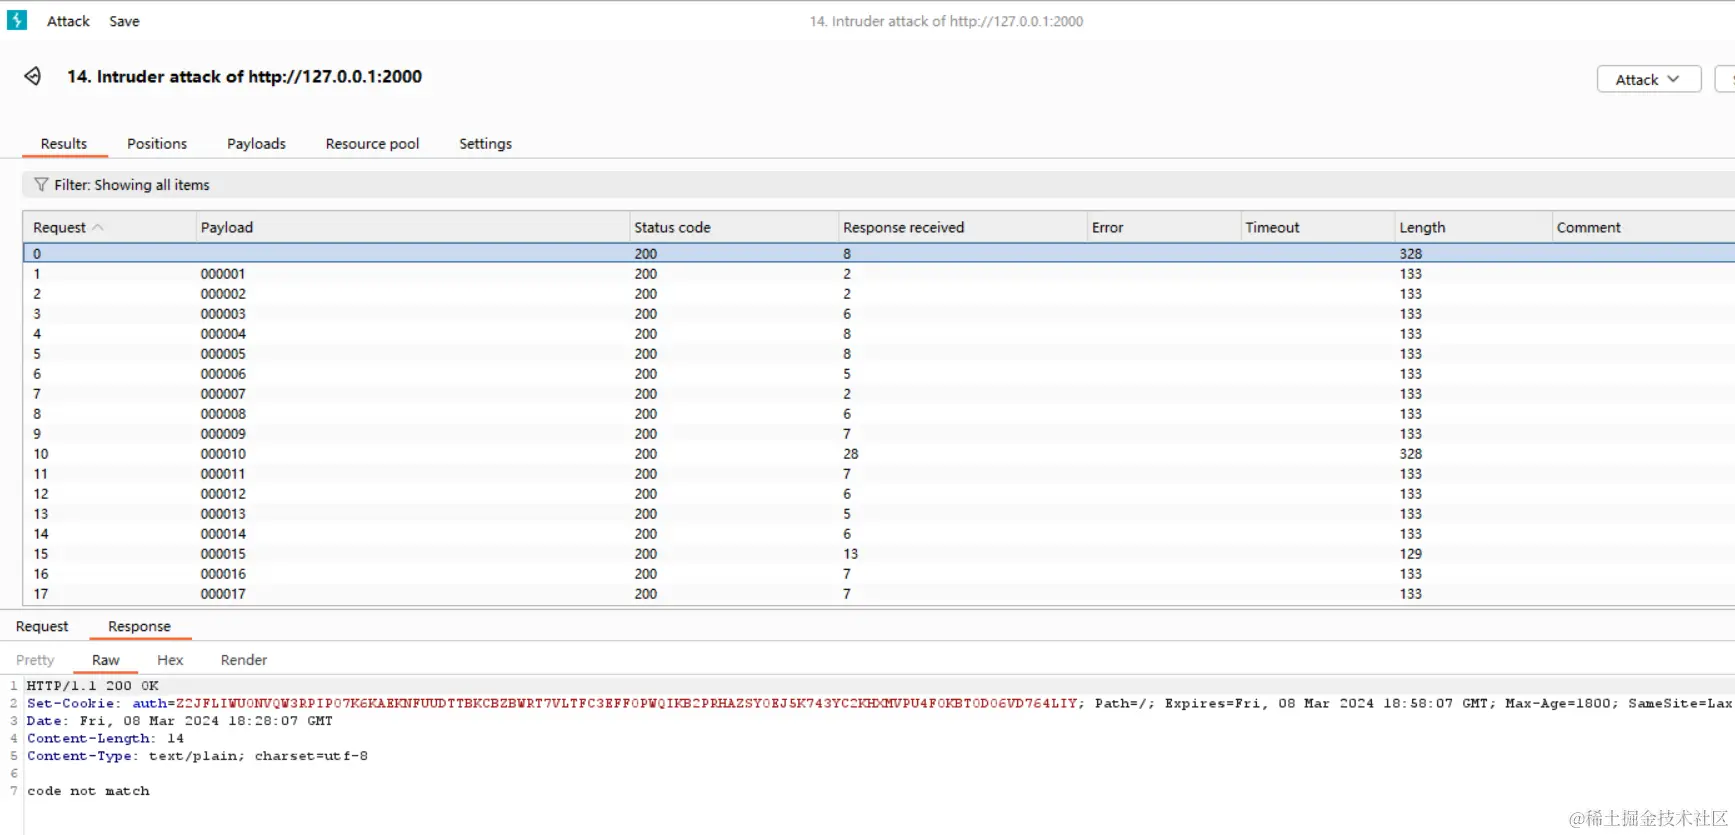The image size is (1735, 835).
Task: Click the funnel filter icon
Action: (41, 185)
